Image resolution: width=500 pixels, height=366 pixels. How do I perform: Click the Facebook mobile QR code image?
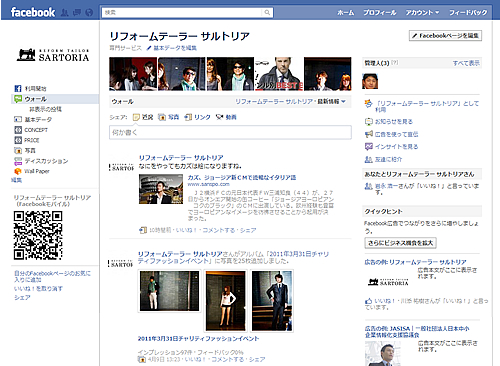coord(38,236)
